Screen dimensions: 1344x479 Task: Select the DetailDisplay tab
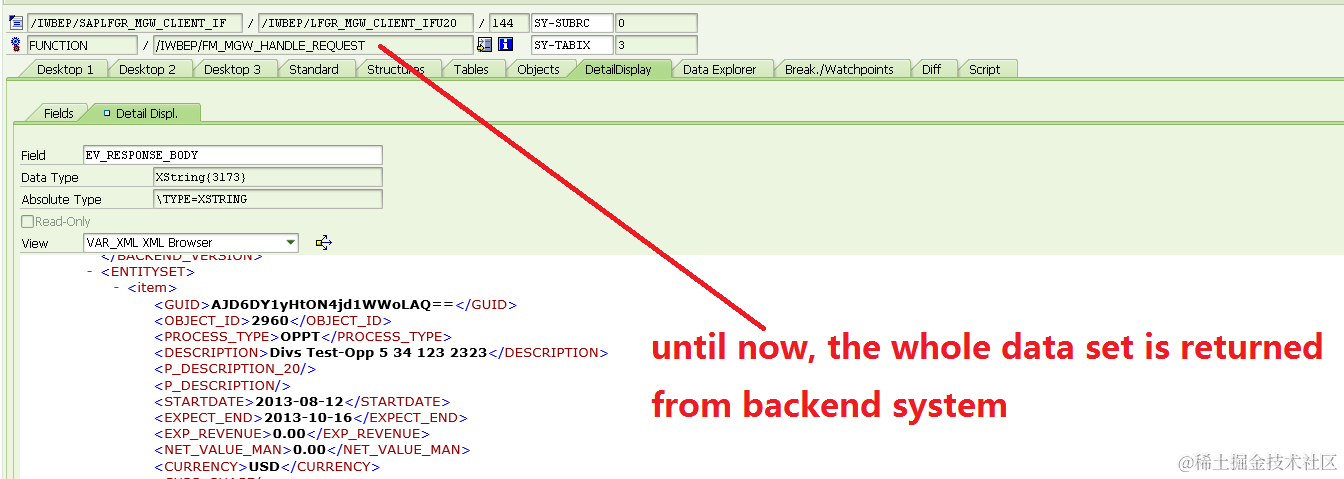(618, 69)
